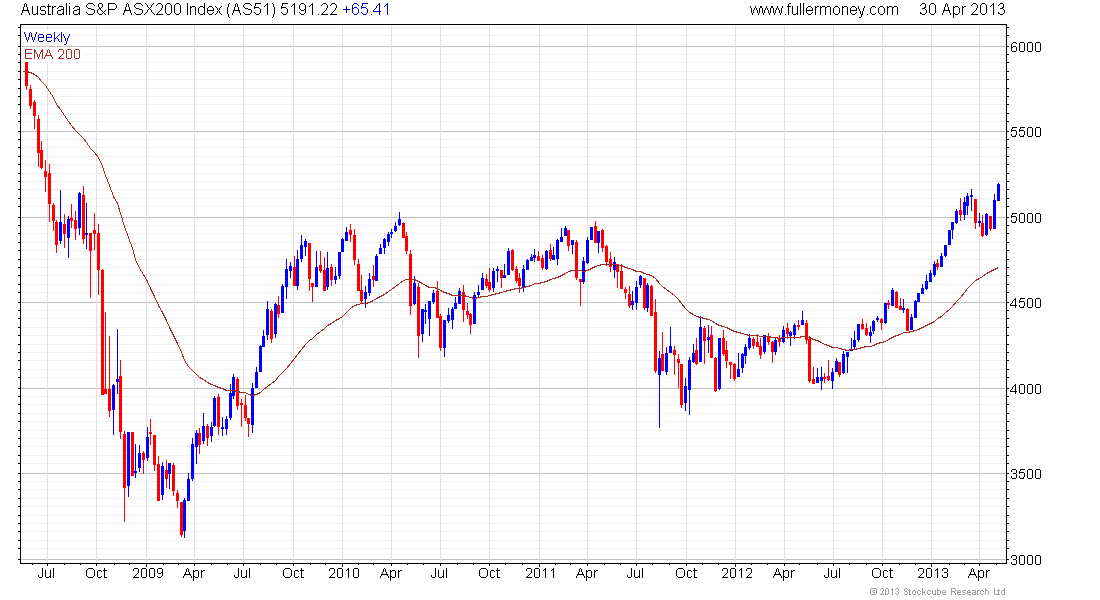Image resolution: width=1100 pixels, height=600 pixels.
Task: Select the 'Weekly' legend label
Action: pos(47,37)
